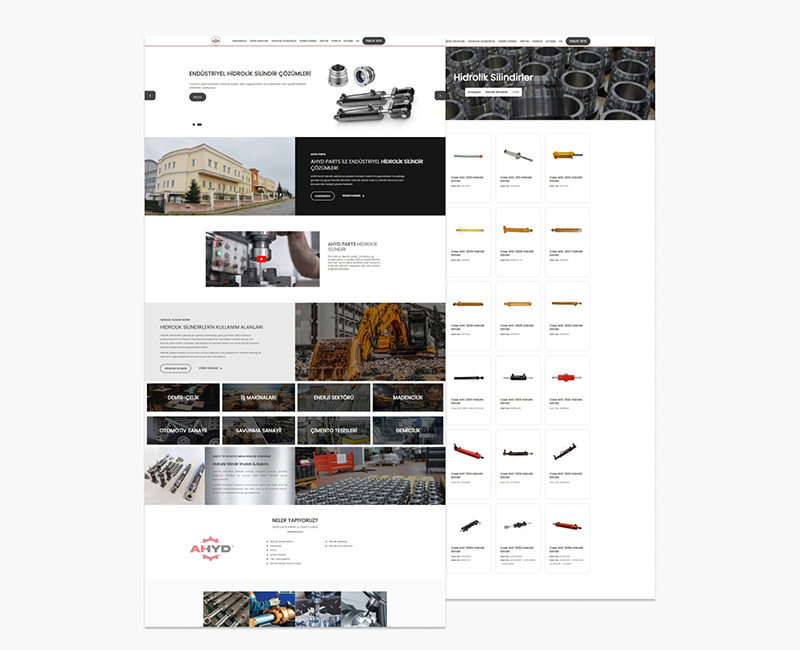Click the KOMATSU PARTS link with arrow
This screenshot has height=650, width=800.
tap(352, 197)
